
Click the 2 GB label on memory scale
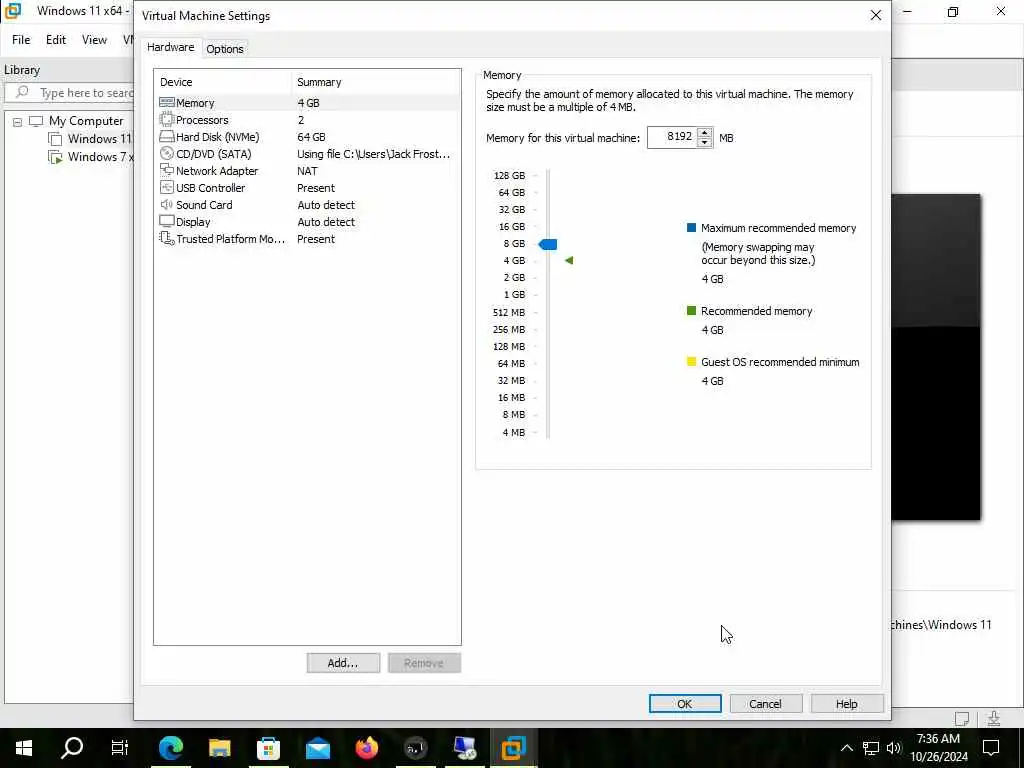[514, 278]
